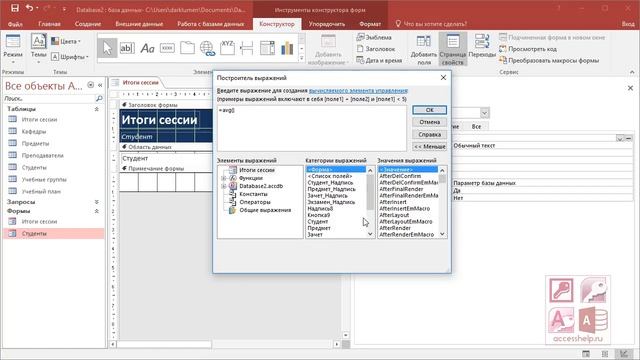This screenshot has width=640, height=360.
Task: Open property sheet selection dropdown arrow
Action: coord(484,113)
